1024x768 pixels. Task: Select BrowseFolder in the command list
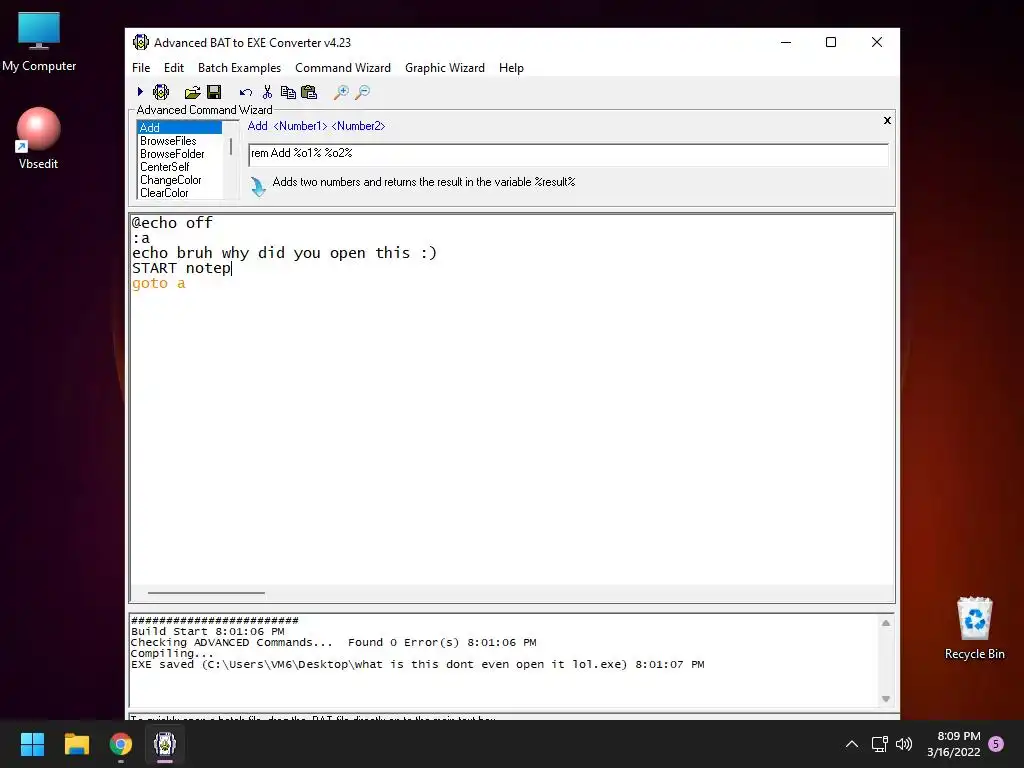[x=180, y=153]
